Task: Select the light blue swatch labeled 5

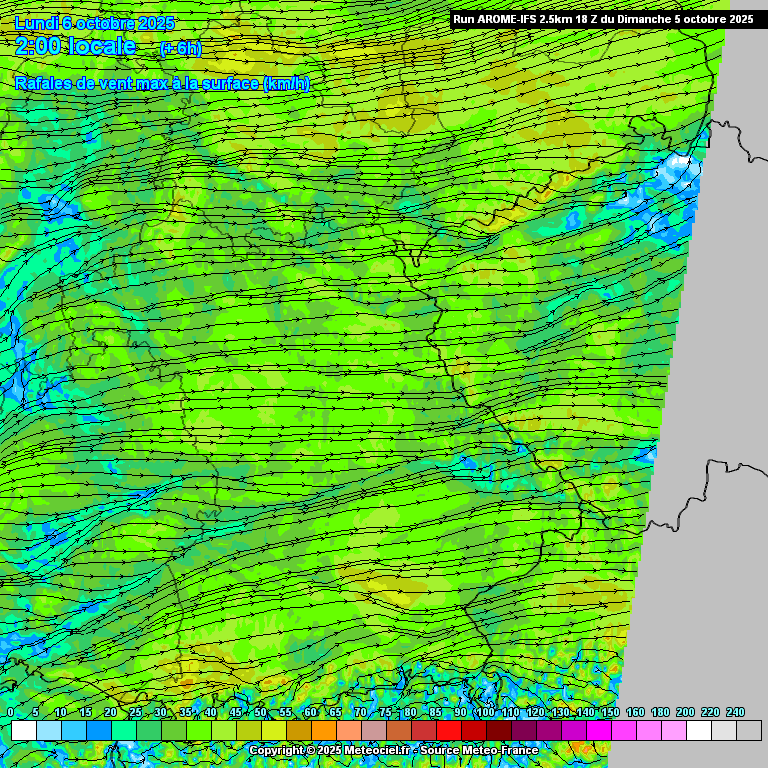Action: 48,731
